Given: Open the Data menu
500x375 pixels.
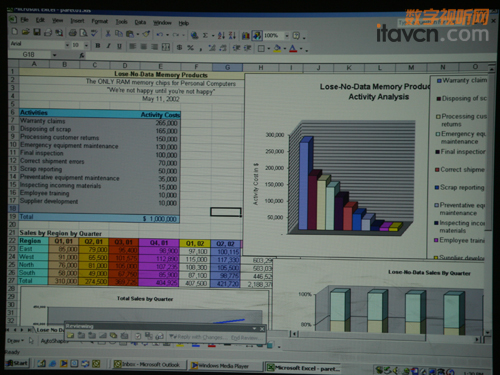Looking at the screenshot, I should pyautogui.click(x=140, y=22).
